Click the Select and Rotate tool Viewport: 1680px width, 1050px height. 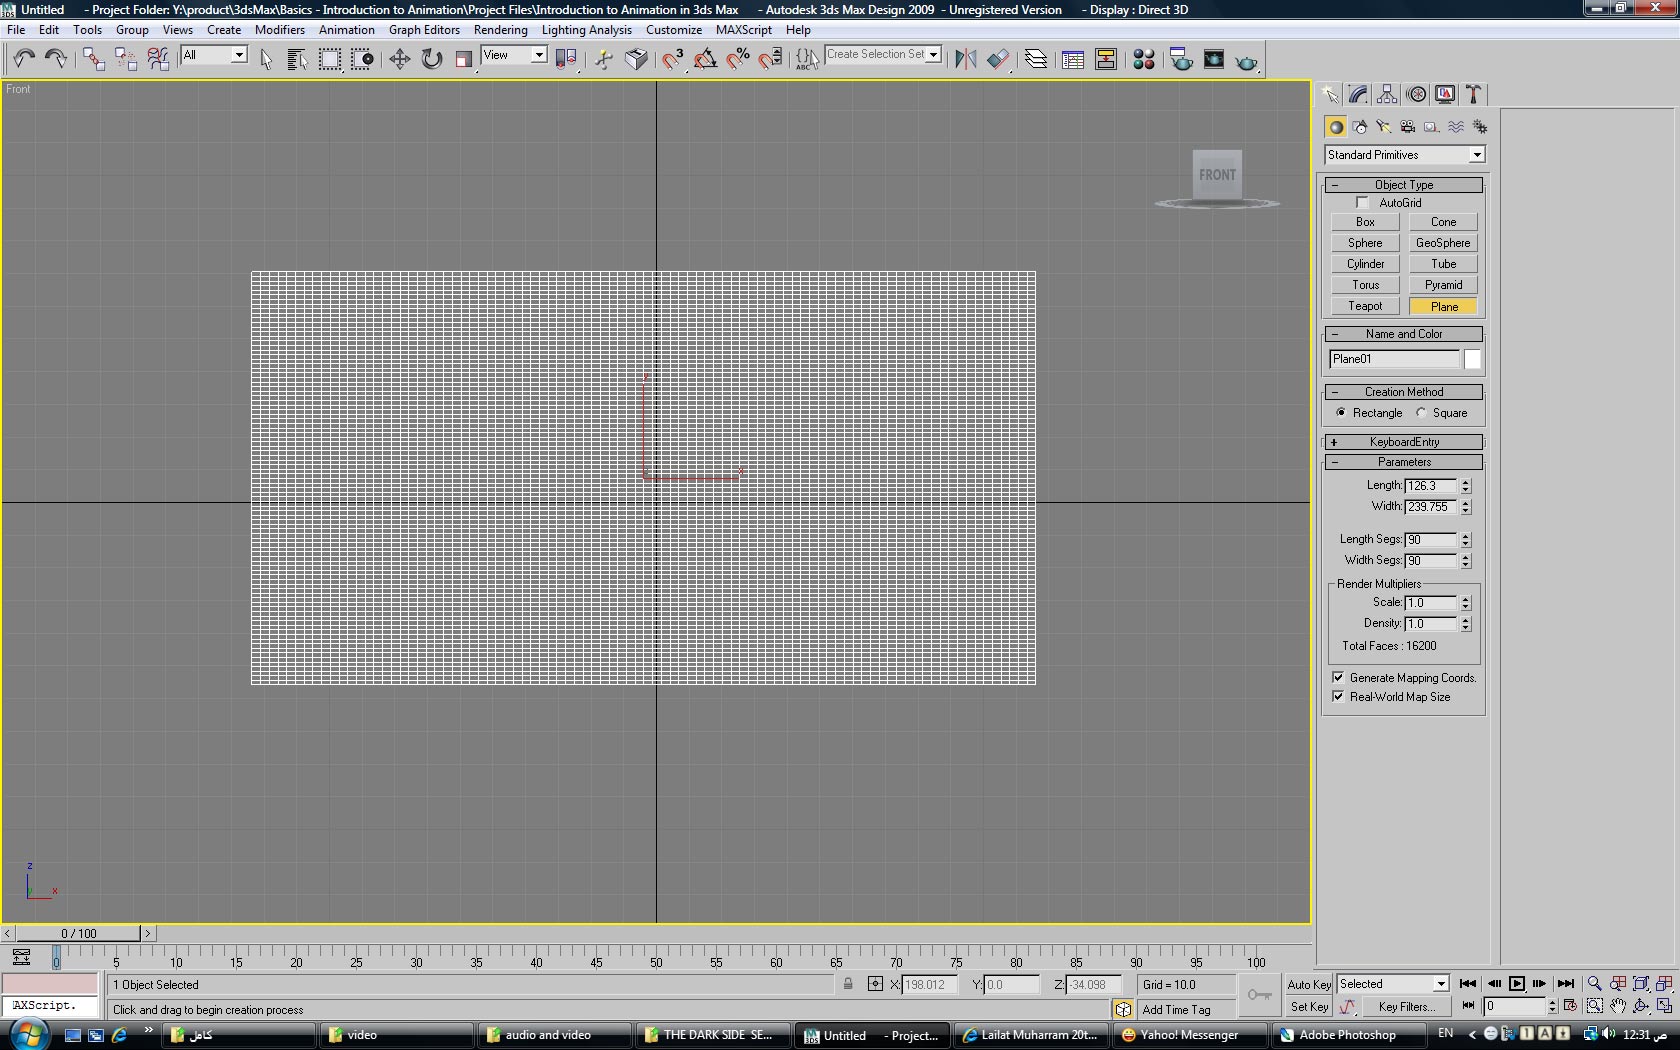[431, 59]
